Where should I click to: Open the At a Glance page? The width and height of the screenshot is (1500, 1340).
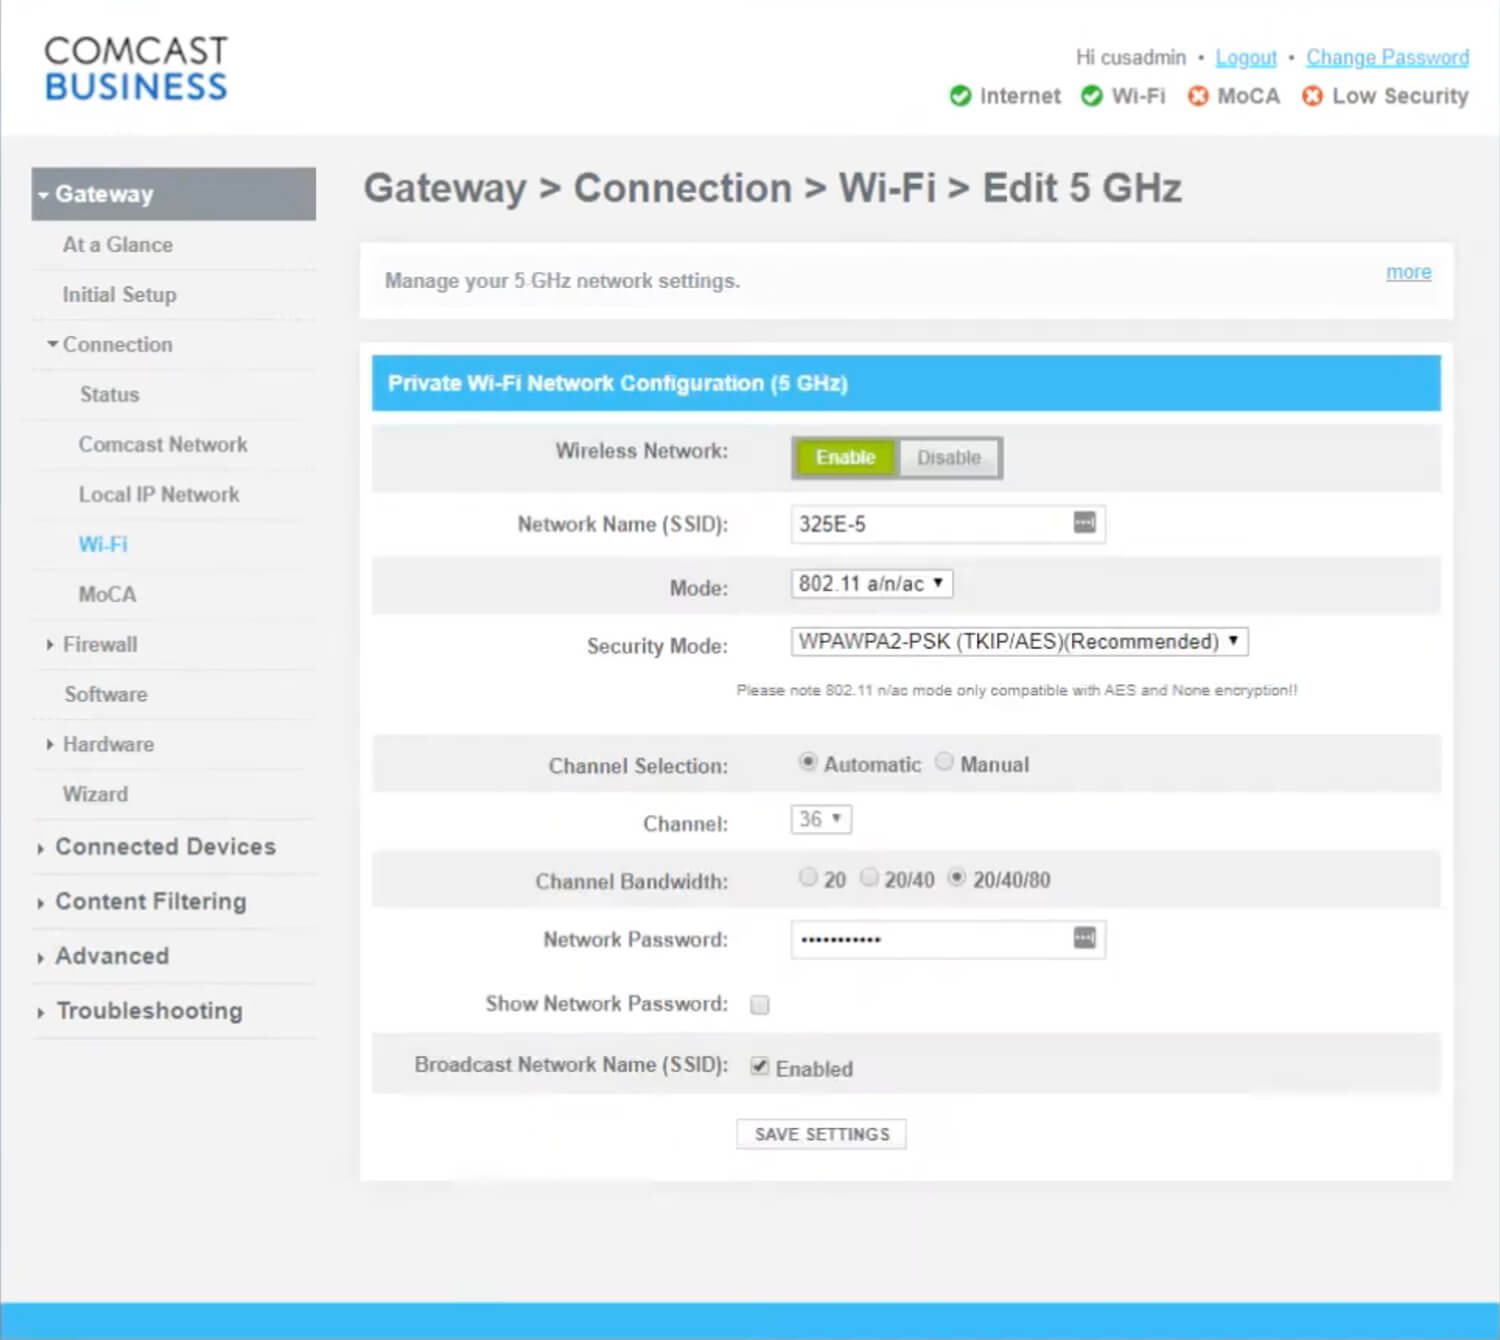click(117, 245)
